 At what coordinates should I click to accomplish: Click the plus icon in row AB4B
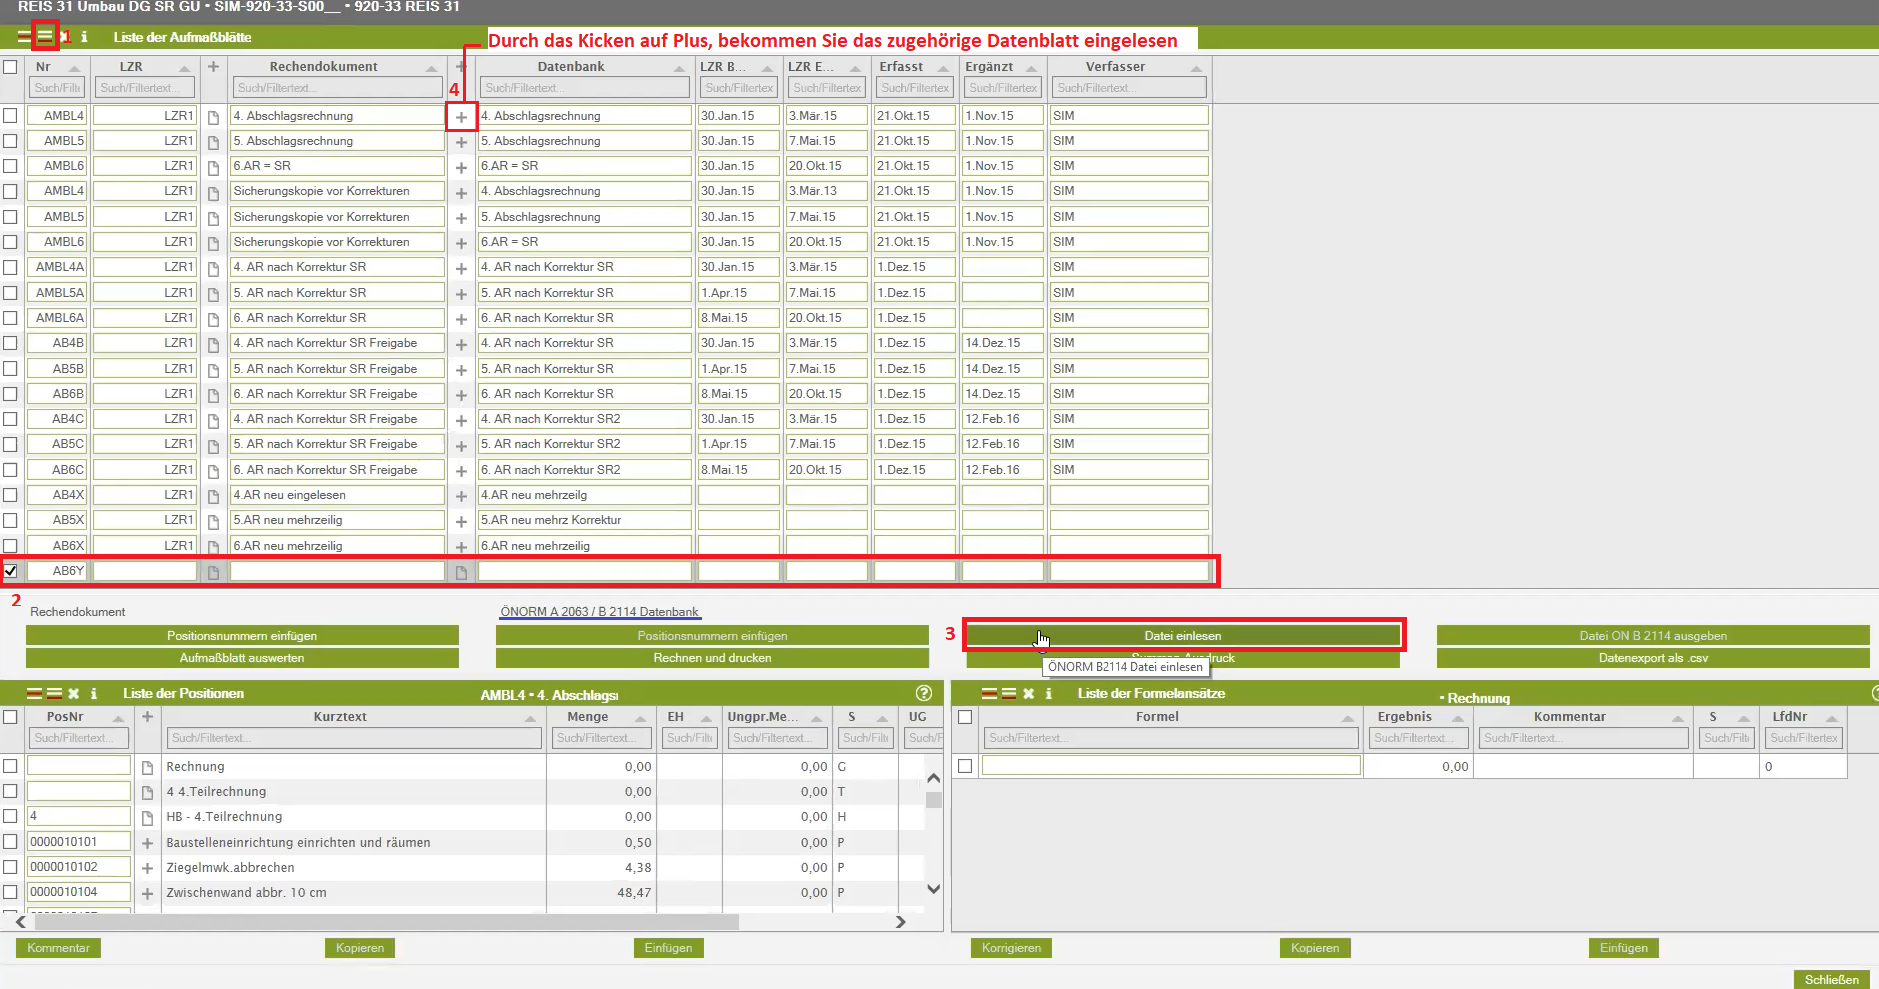click(461, 344)
